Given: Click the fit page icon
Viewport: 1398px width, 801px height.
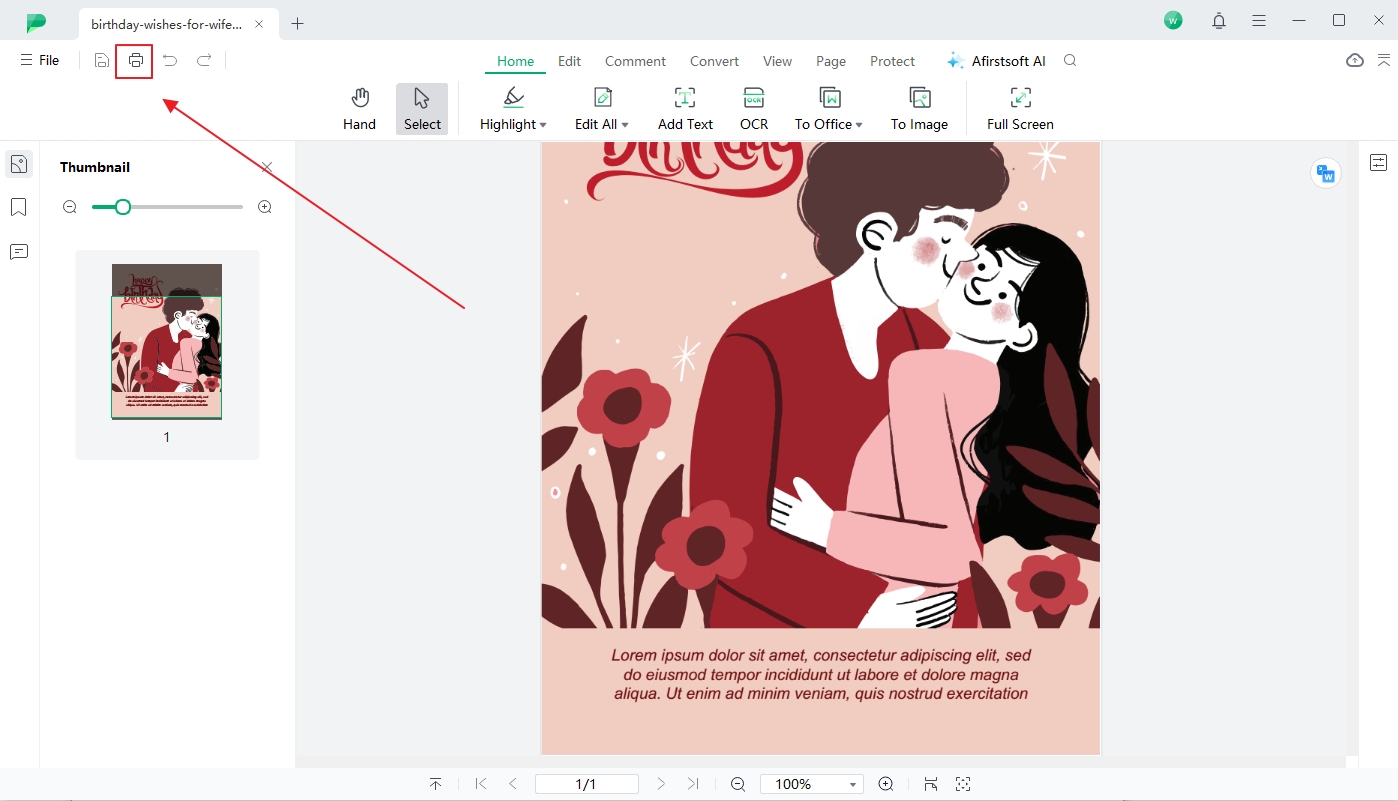Looking at the screenshot, I should pos(931,784).
